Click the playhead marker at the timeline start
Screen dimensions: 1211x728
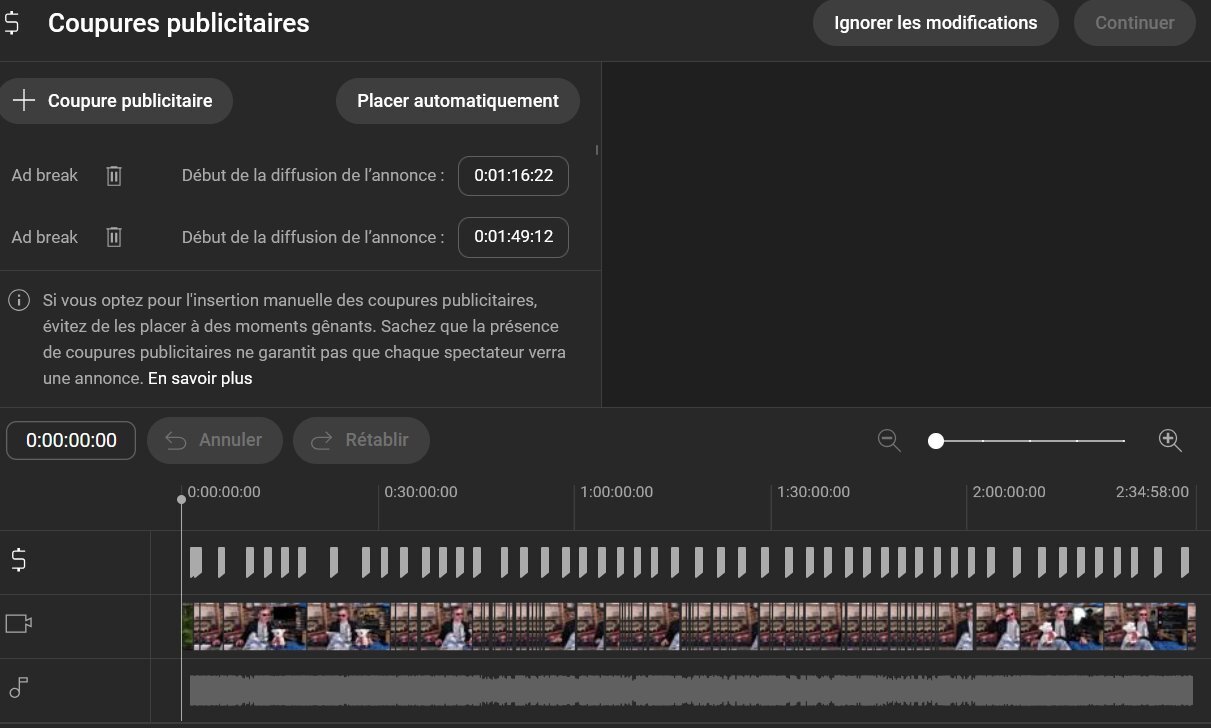coord(181,499)
